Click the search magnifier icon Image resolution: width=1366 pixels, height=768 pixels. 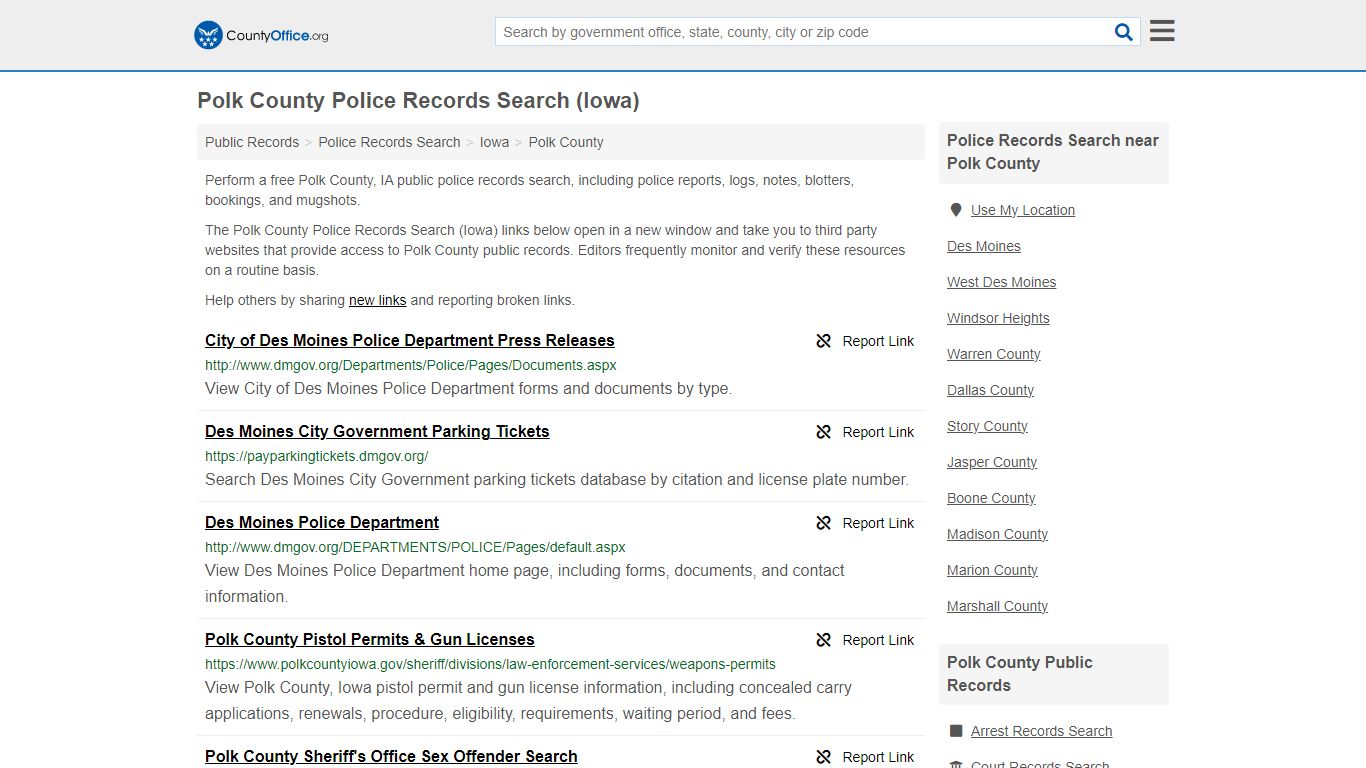point(1124,32)
